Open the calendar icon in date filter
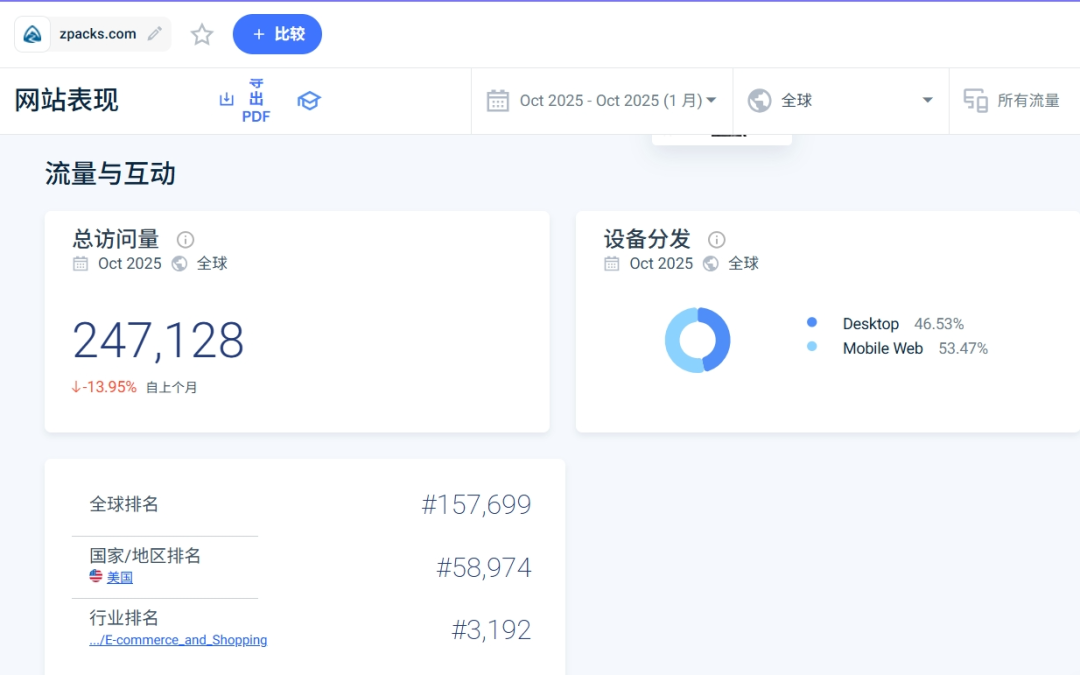This screenshot has width=1080, height=675. pyautogui.click(x=497, y=101)
